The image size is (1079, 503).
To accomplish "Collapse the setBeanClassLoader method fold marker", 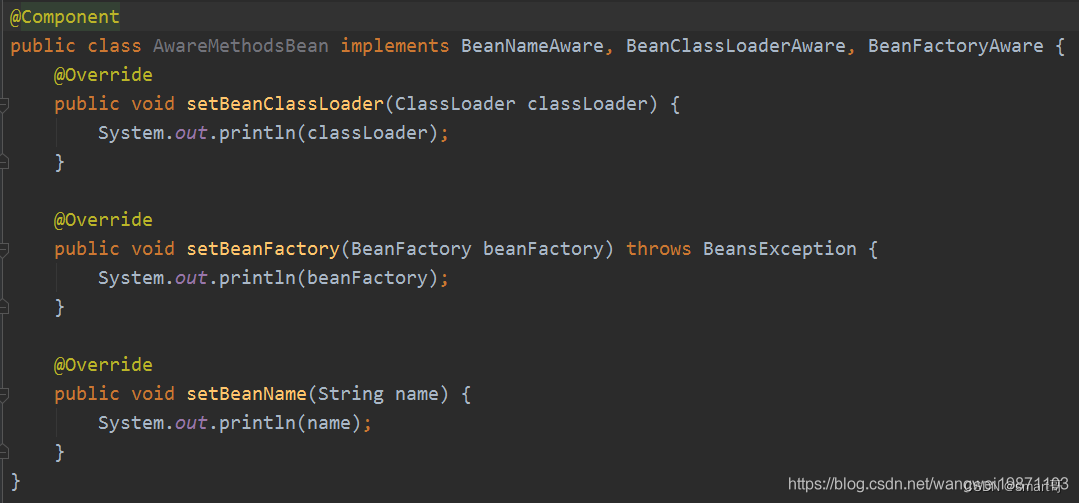I will coord(3,104).
